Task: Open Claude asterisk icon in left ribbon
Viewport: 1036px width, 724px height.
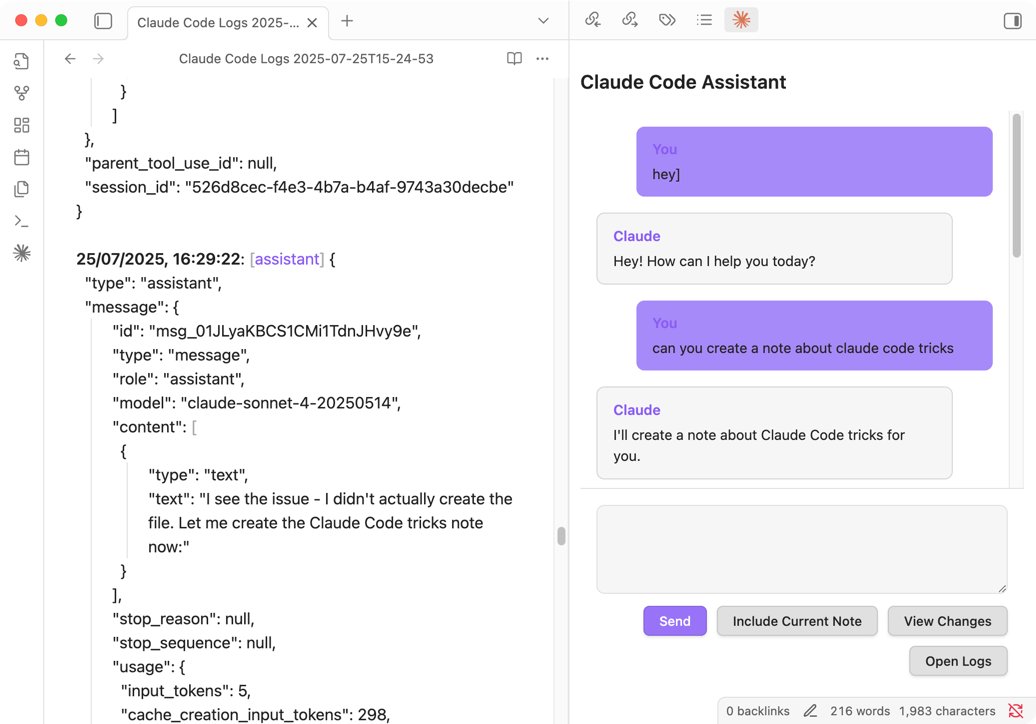Action: [x=22, y=253]
